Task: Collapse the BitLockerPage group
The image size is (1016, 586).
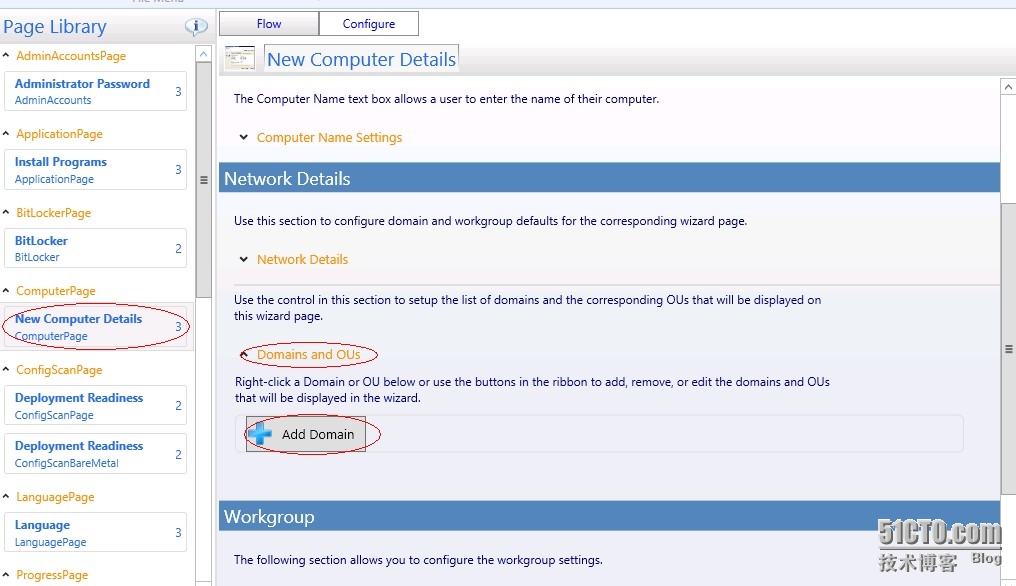Action: coord(6,212)
